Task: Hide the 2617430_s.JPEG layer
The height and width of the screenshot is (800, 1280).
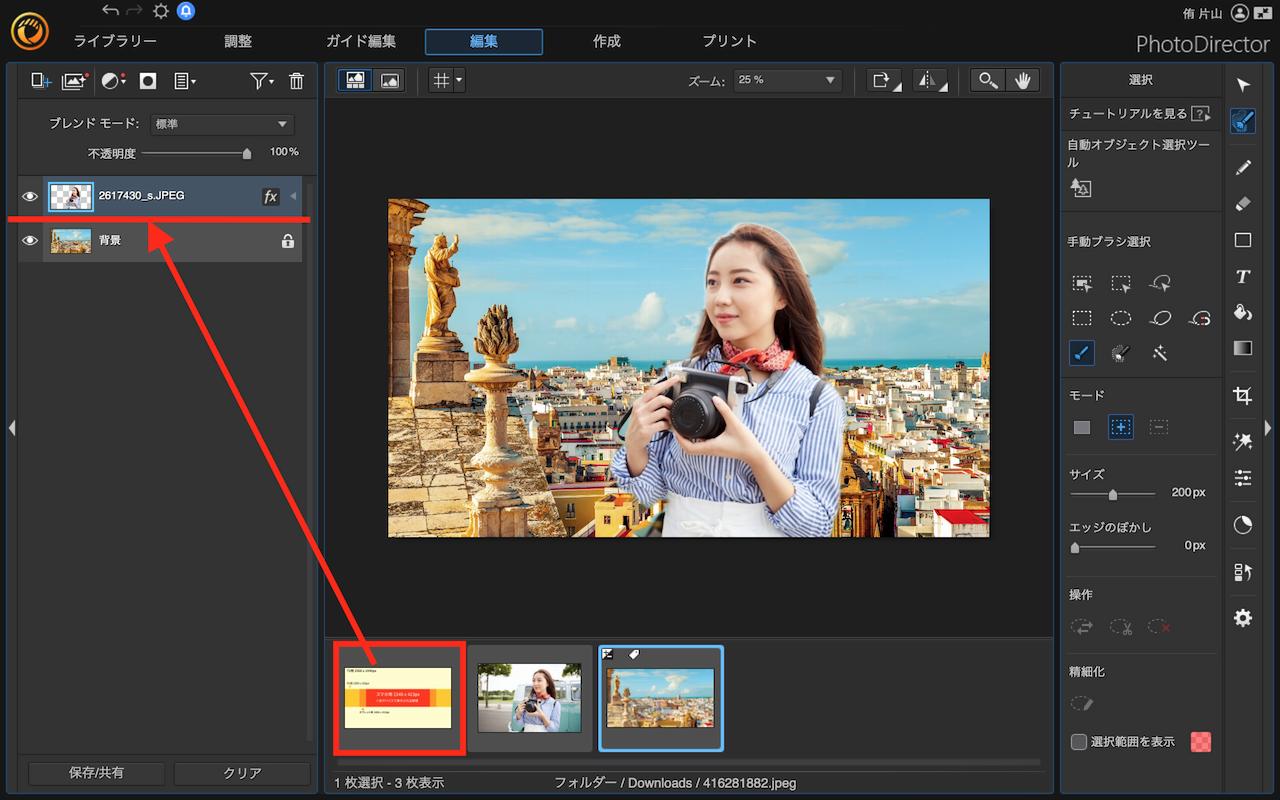Action: click(30, 196)
